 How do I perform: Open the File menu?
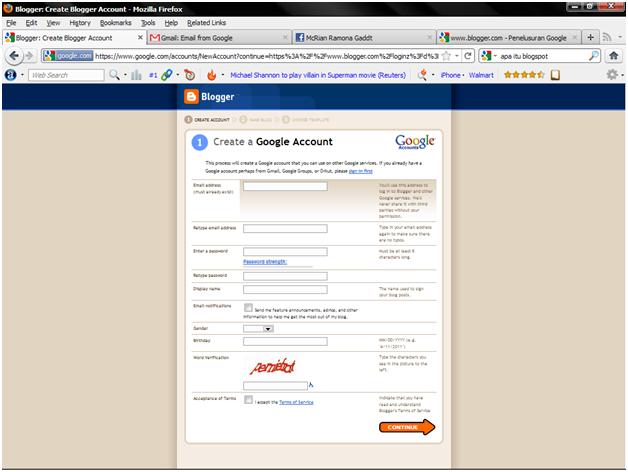click(x=11, y=23)
